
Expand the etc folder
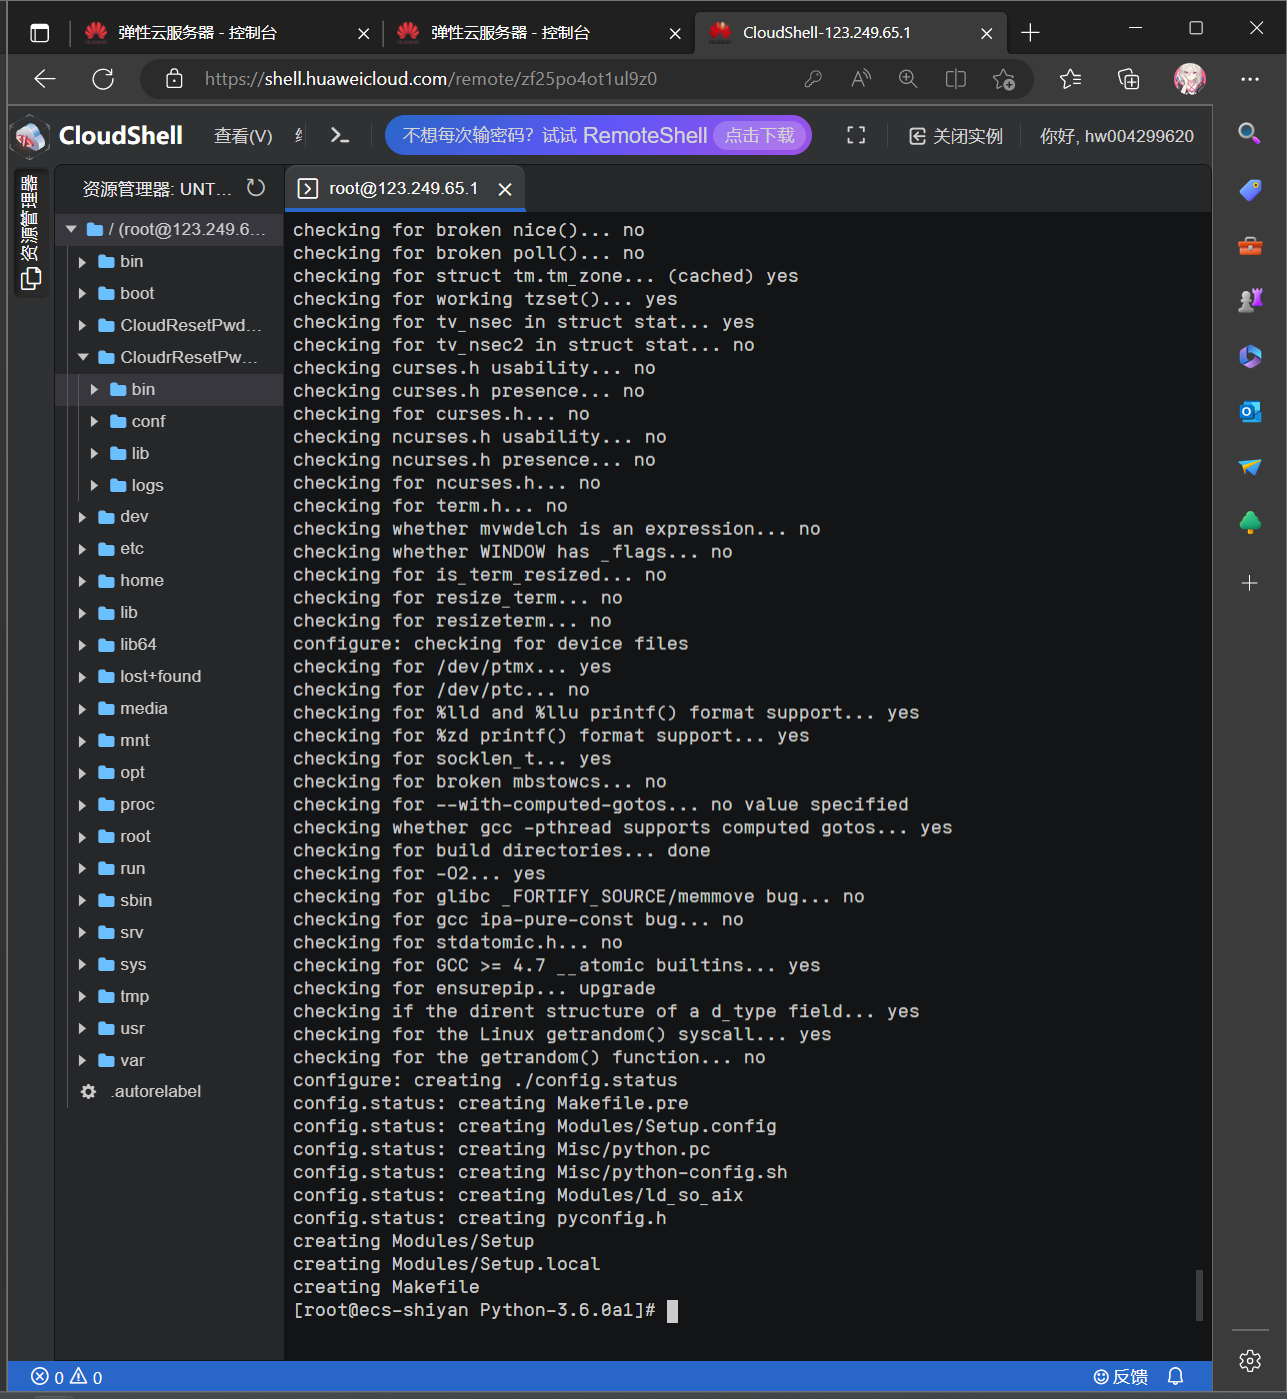coord(132,548)
